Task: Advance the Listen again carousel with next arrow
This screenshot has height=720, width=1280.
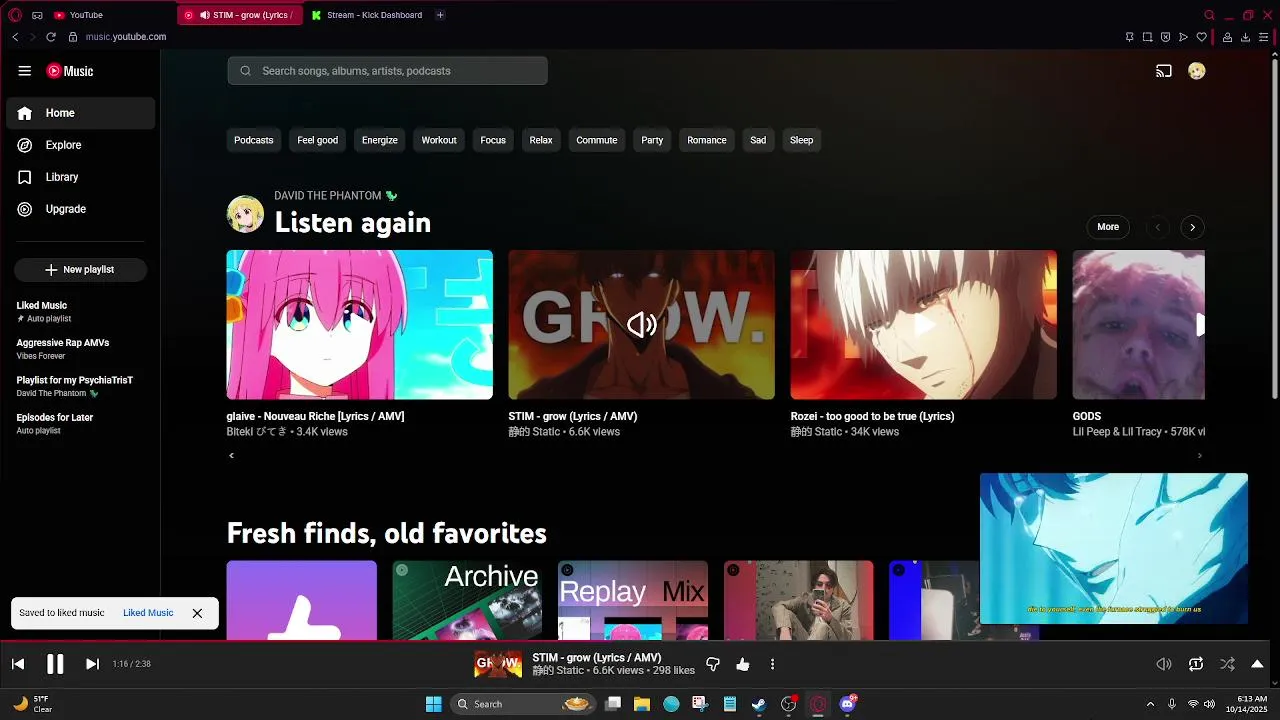Action: click(1192, 227)
